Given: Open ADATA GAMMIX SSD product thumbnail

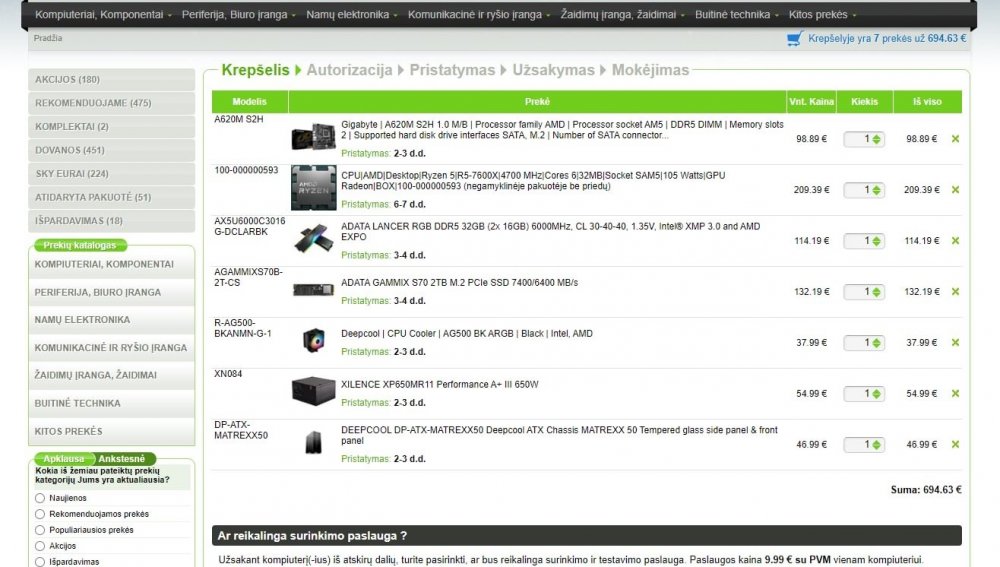Looking at the screenshot, I should coord(313,290).
